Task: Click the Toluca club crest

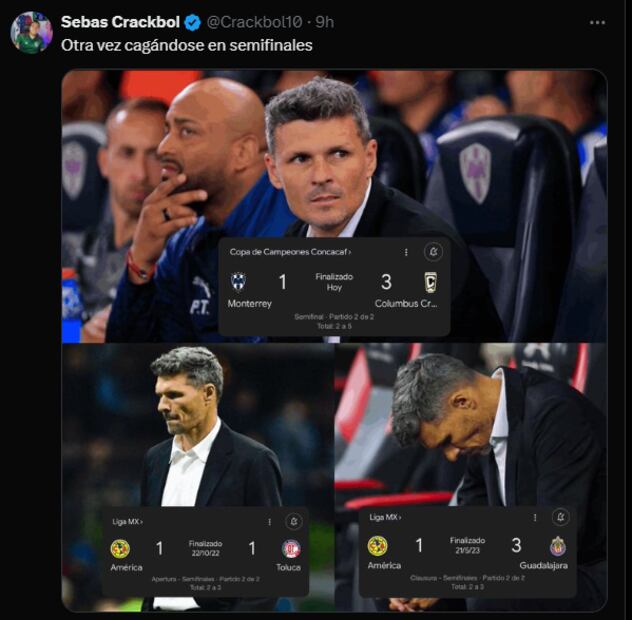Action: 291,549
